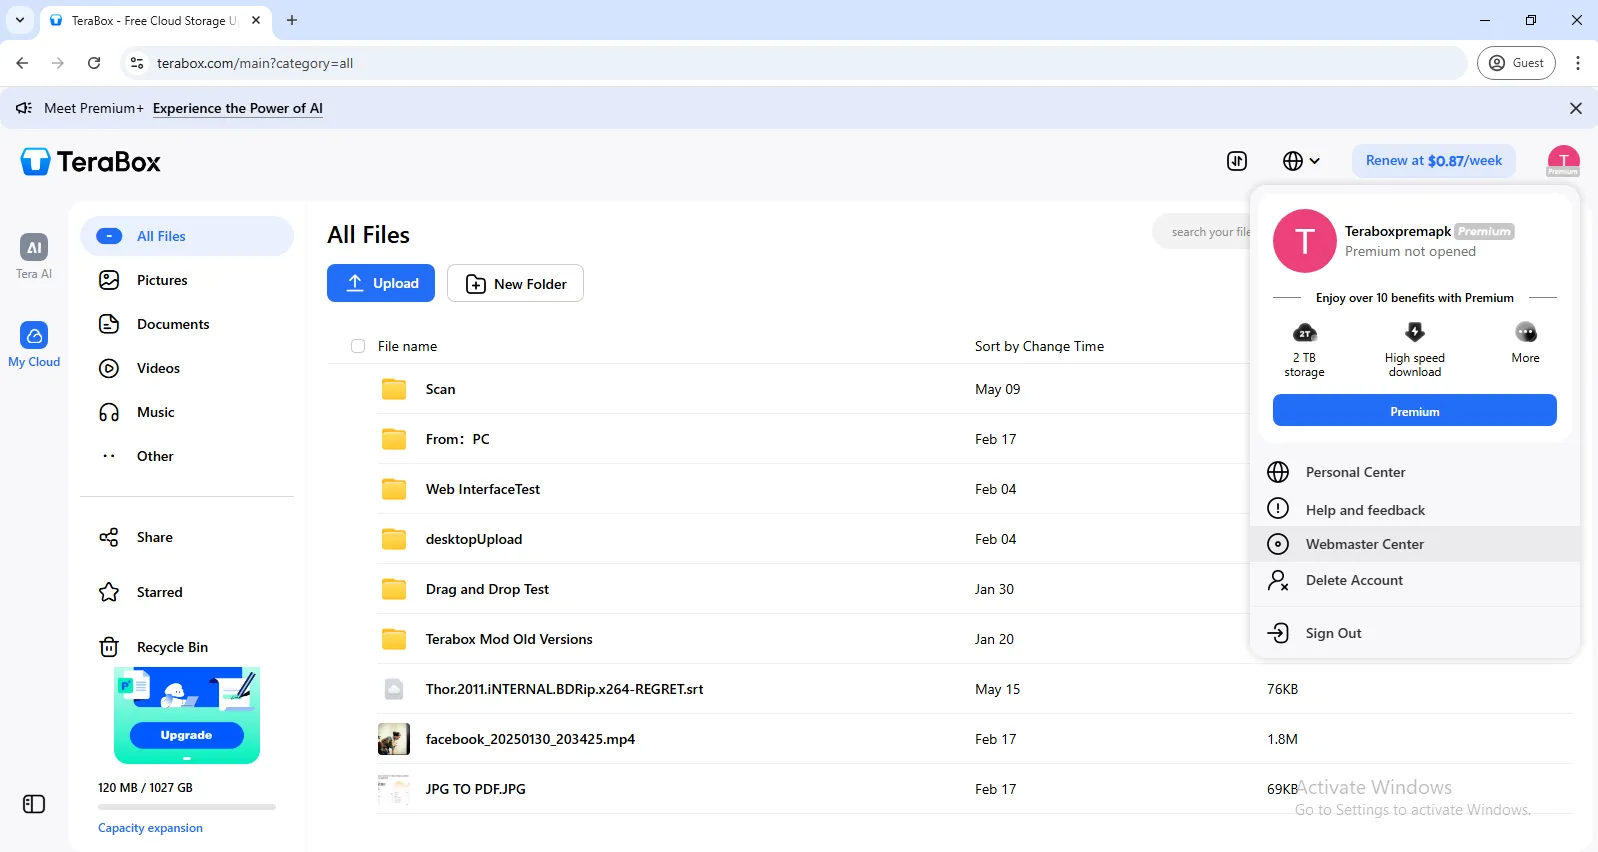Open transfer list icon in header
1598x852 pixels.
coord(1237,161)
